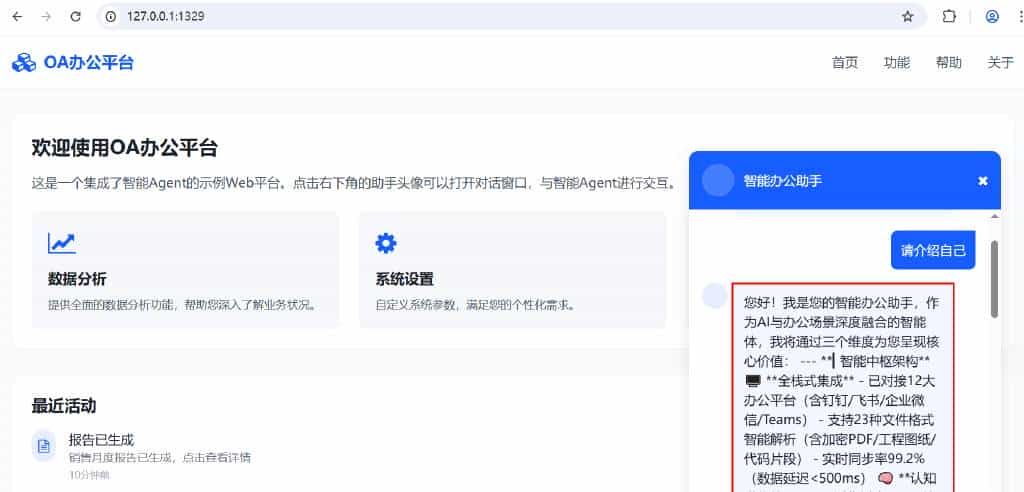Screen dimensions: 1024x492
Task: Reload the page with refresh icon
Action: tap(76, 16)
